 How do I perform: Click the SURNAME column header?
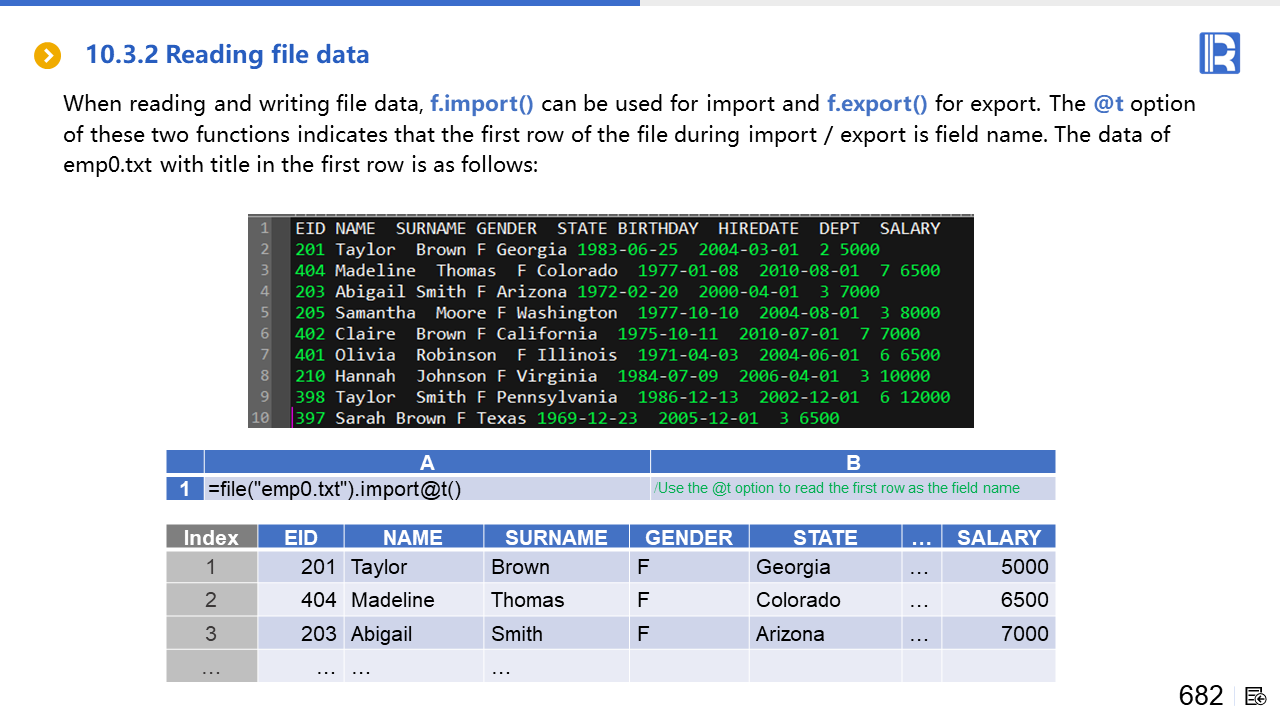pyautogui.click(x=556, y=537)
